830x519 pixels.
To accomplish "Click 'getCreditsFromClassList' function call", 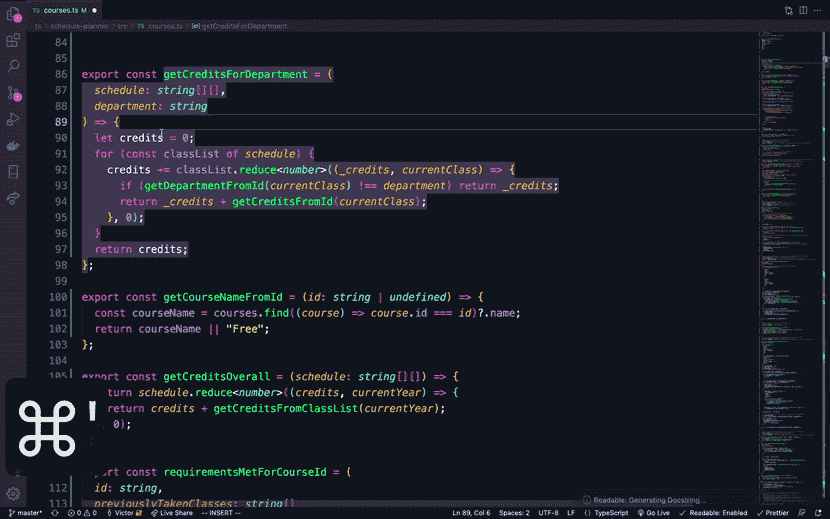I will [x=286, y=408].
